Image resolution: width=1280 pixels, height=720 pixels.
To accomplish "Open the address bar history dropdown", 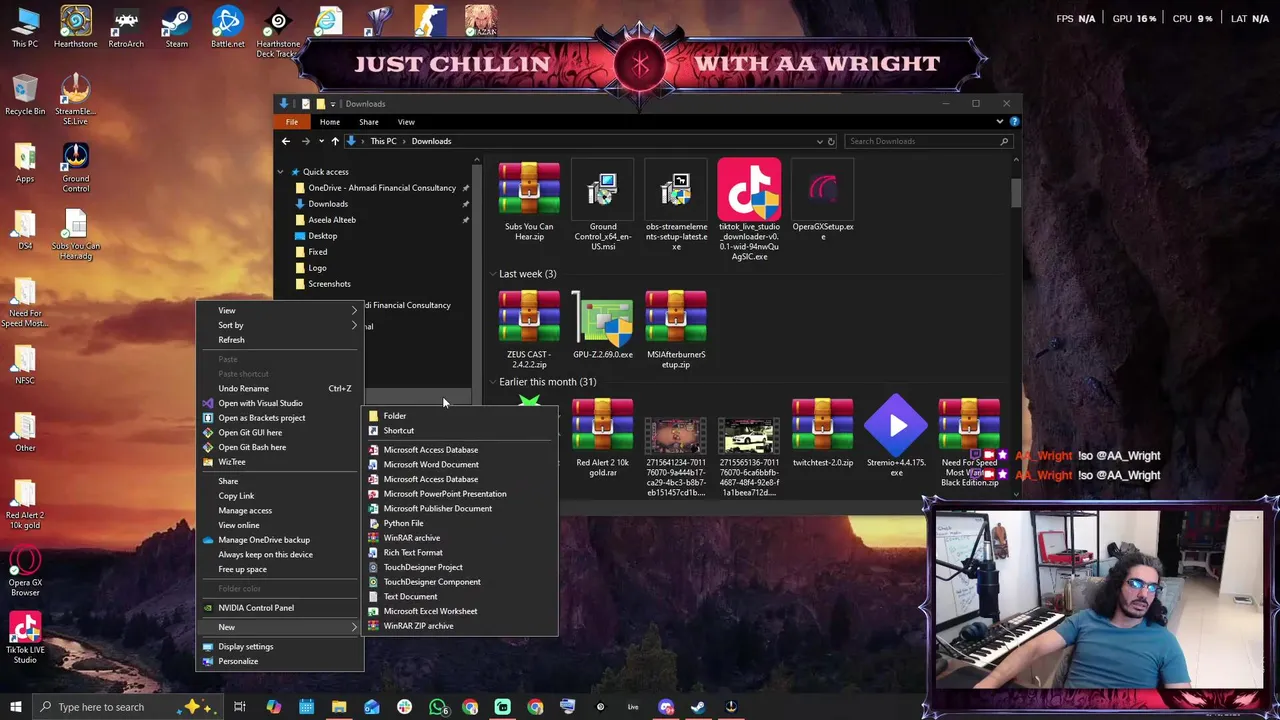I will click(819, 141).
